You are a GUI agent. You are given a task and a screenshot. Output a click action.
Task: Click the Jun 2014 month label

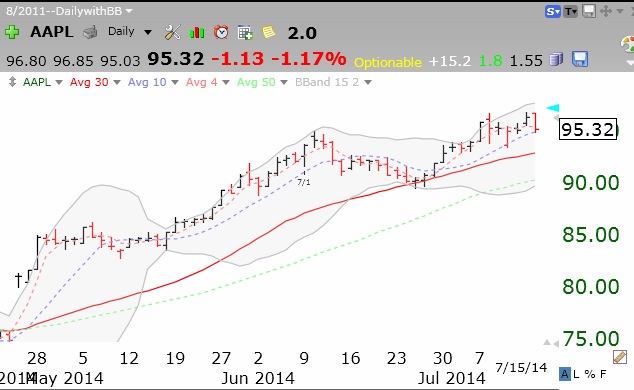tap(258, 379)
